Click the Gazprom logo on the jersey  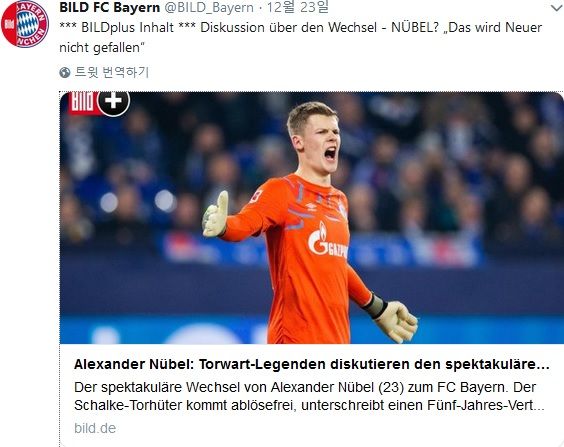coord(327,241)
